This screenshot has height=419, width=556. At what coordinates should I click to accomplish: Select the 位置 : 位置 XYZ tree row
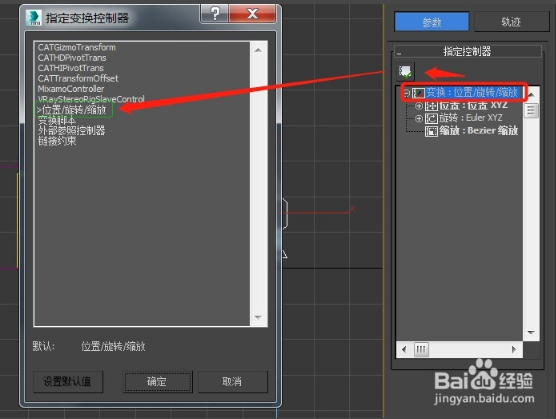(x=473, y=106)
